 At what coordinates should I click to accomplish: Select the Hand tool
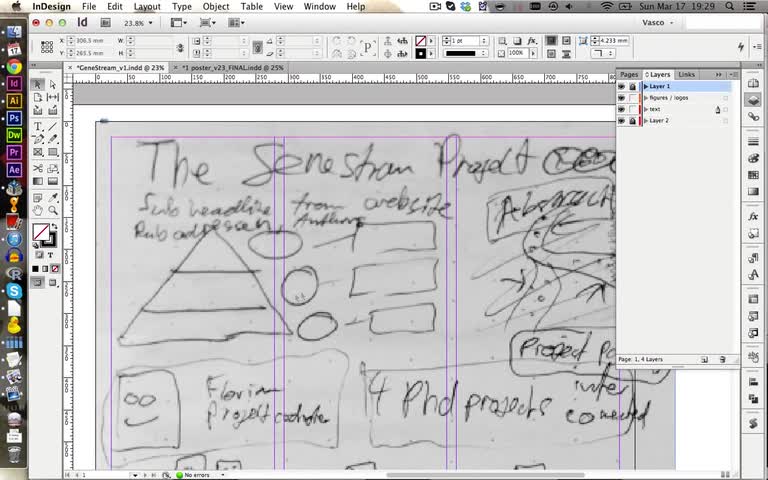38,211
